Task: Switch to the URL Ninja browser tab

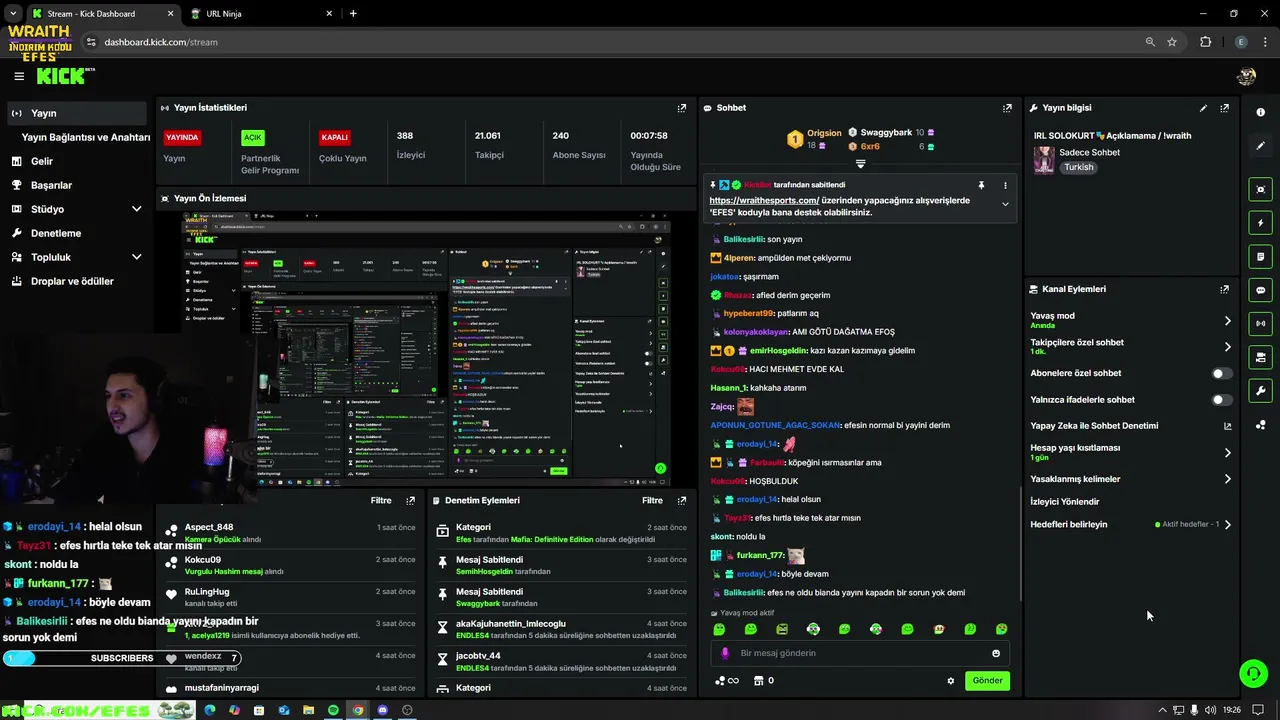Action: click(260, 14)
